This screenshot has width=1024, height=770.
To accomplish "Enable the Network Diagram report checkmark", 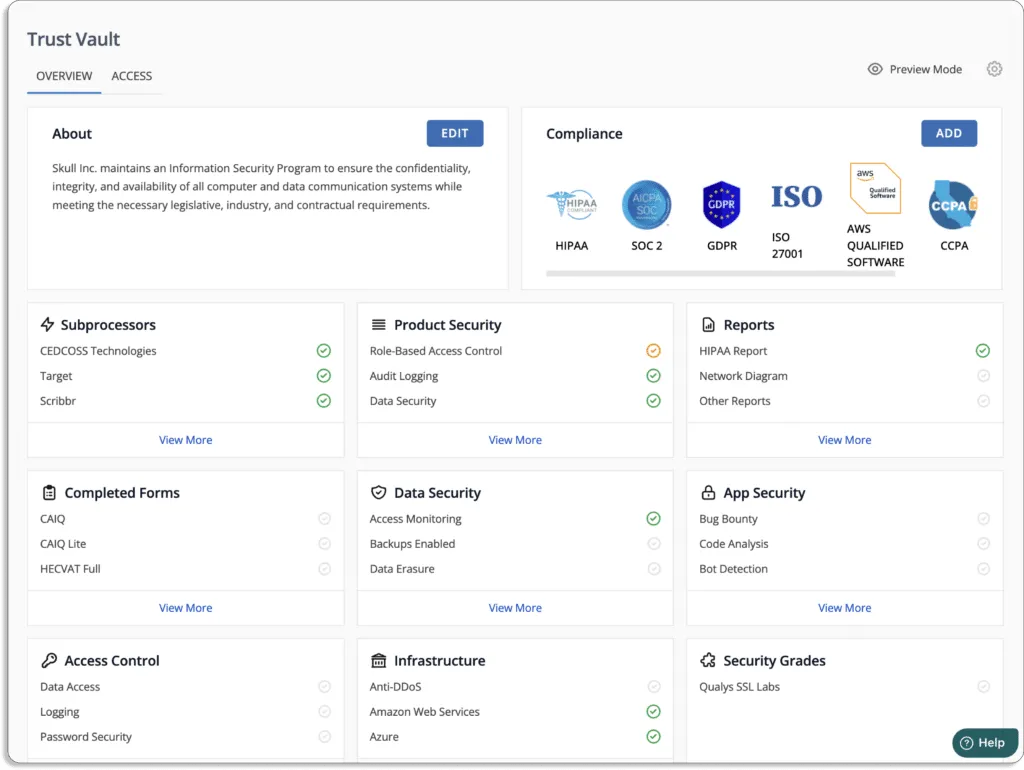I will [983, 376].
